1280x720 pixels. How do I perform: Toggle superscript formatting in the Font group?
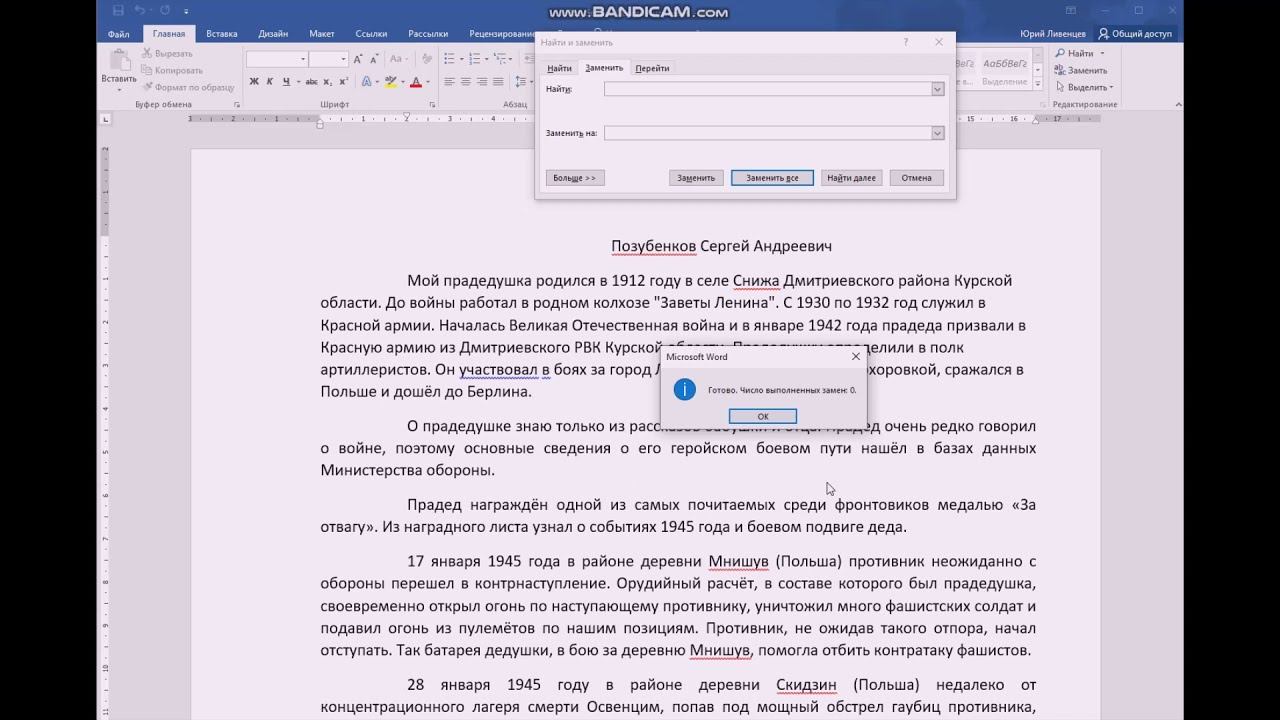[343, 82]
